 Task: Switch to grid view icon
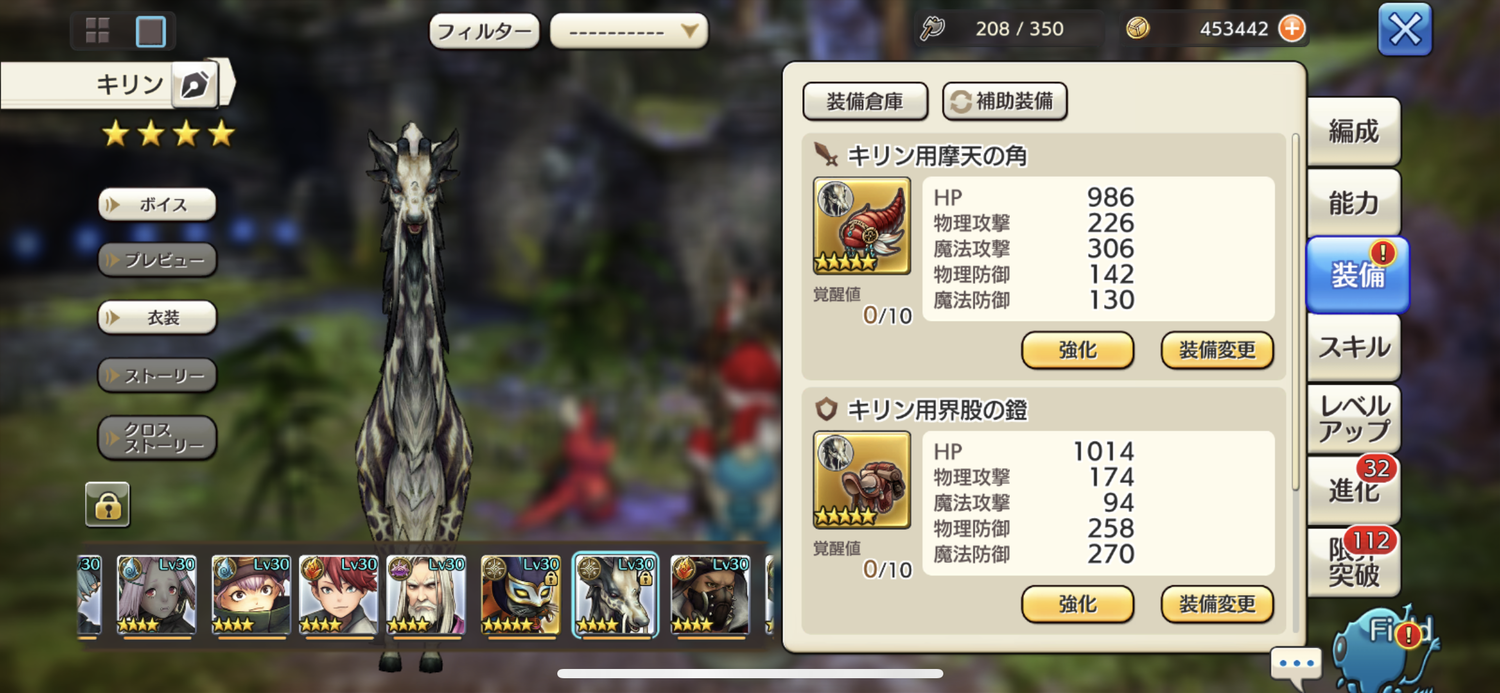97,31
